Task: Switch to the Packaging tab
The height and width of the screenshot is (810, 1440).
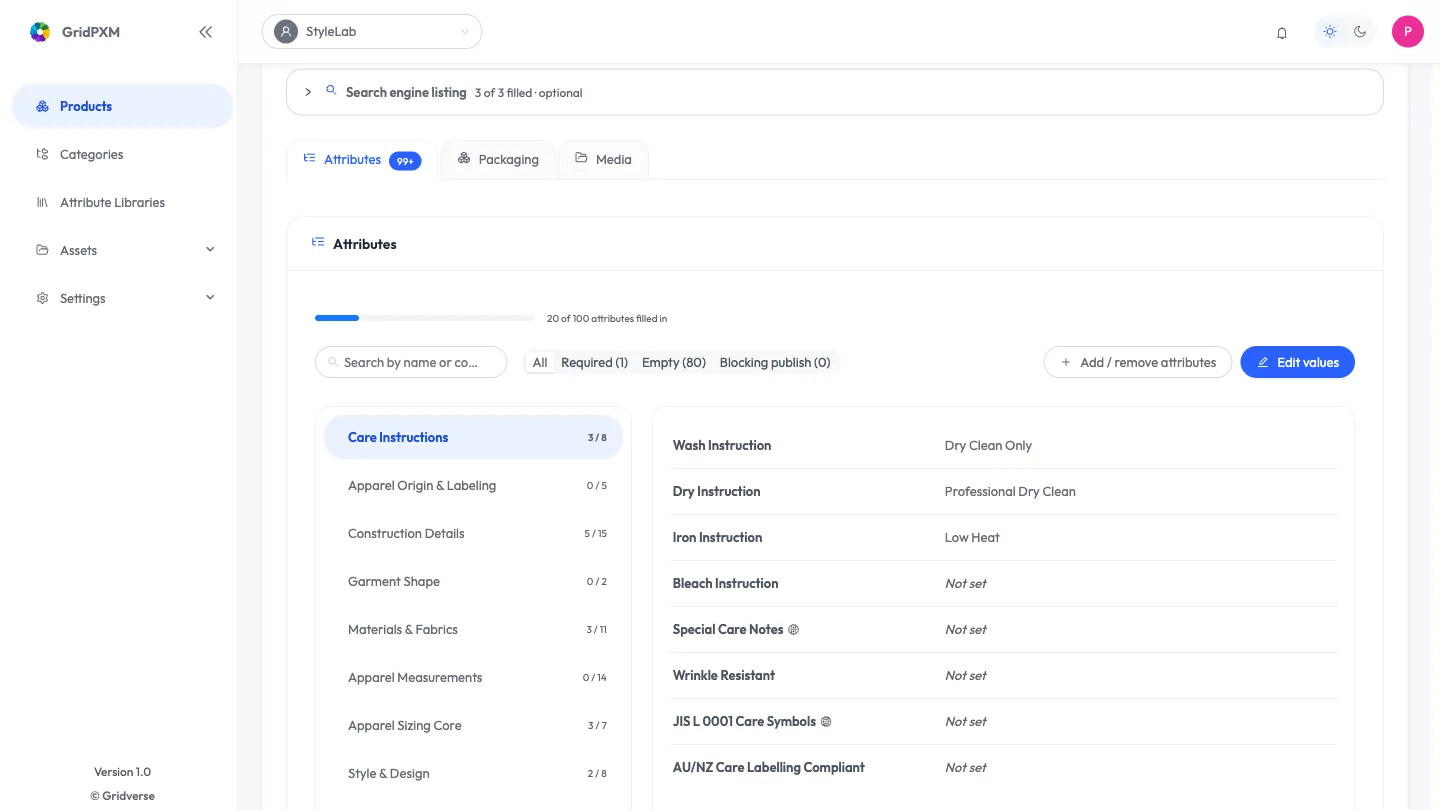Action: [x=498, y=160]
